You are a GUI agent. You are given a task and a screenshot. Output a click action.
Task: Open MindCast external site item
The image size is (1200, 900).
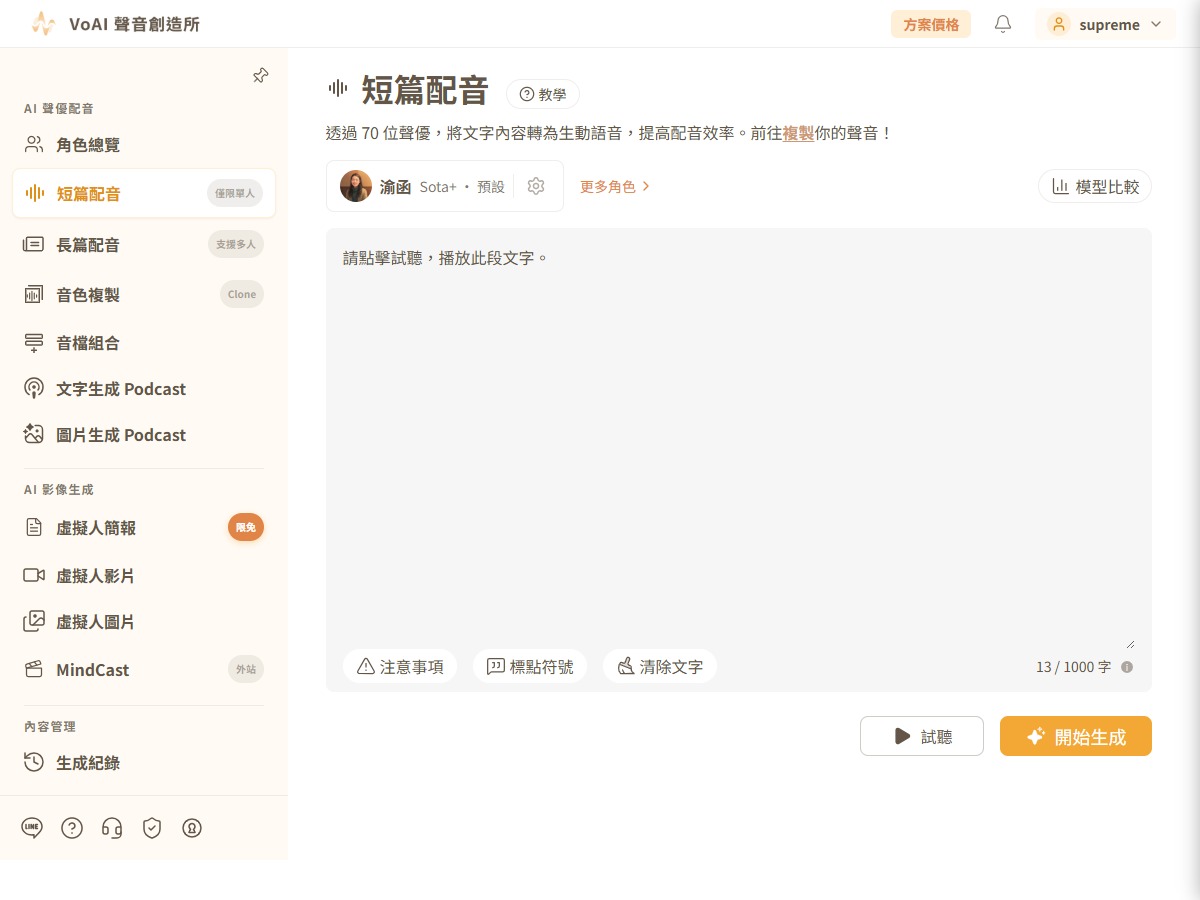tap(144, 670)
